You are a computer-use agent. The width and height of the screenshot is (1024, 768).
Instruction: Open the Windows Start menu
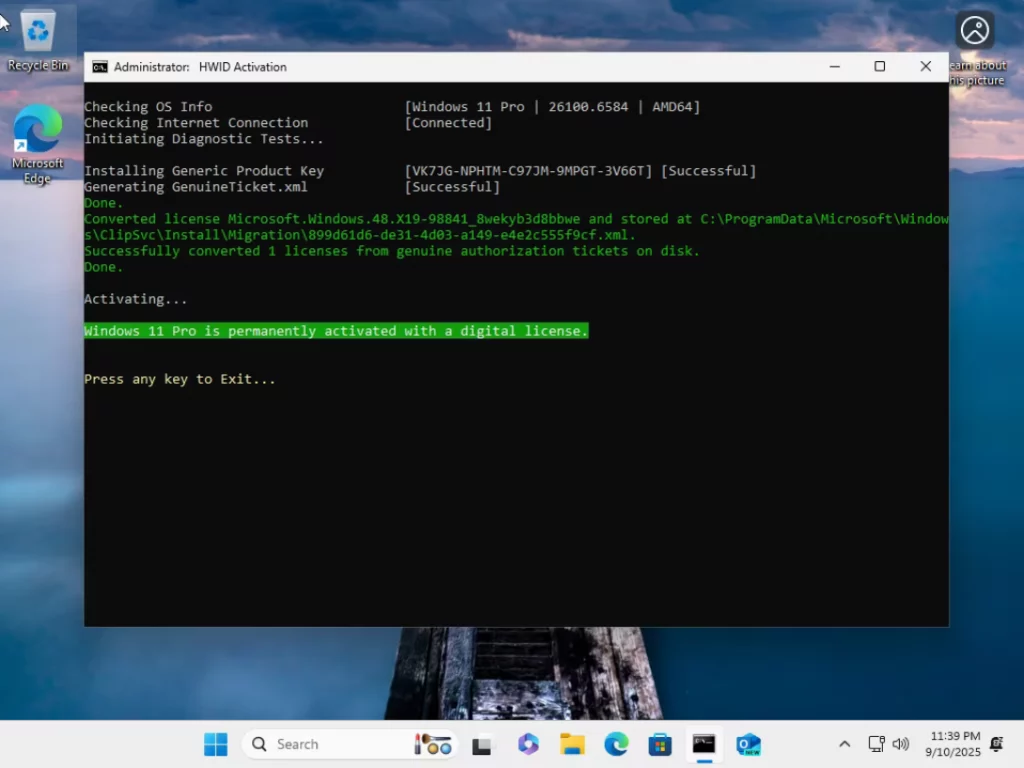pyautogui.click(x=215, y=744)
